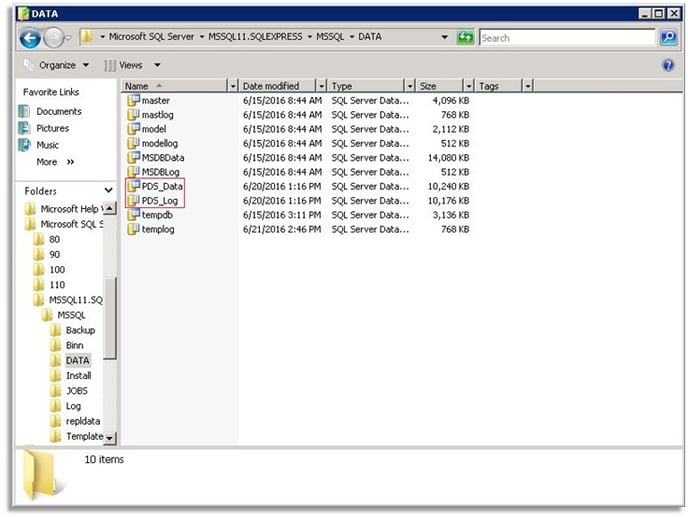This screenshot has width=688, height=519.
Task: Click folder tree scrollbar down arrow
Action: (109, 438)
